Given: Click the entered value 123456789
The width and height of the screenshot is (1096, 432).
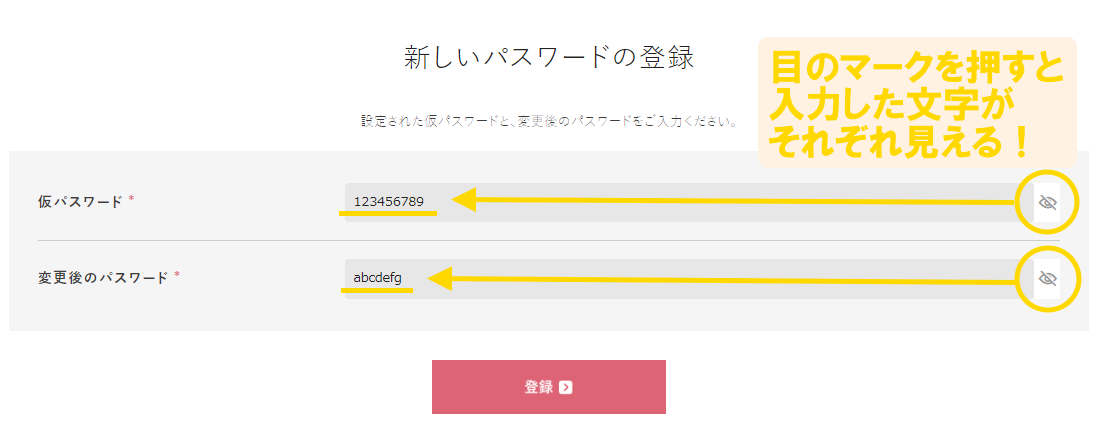Looking at the screenshot, I should [389, 201].
